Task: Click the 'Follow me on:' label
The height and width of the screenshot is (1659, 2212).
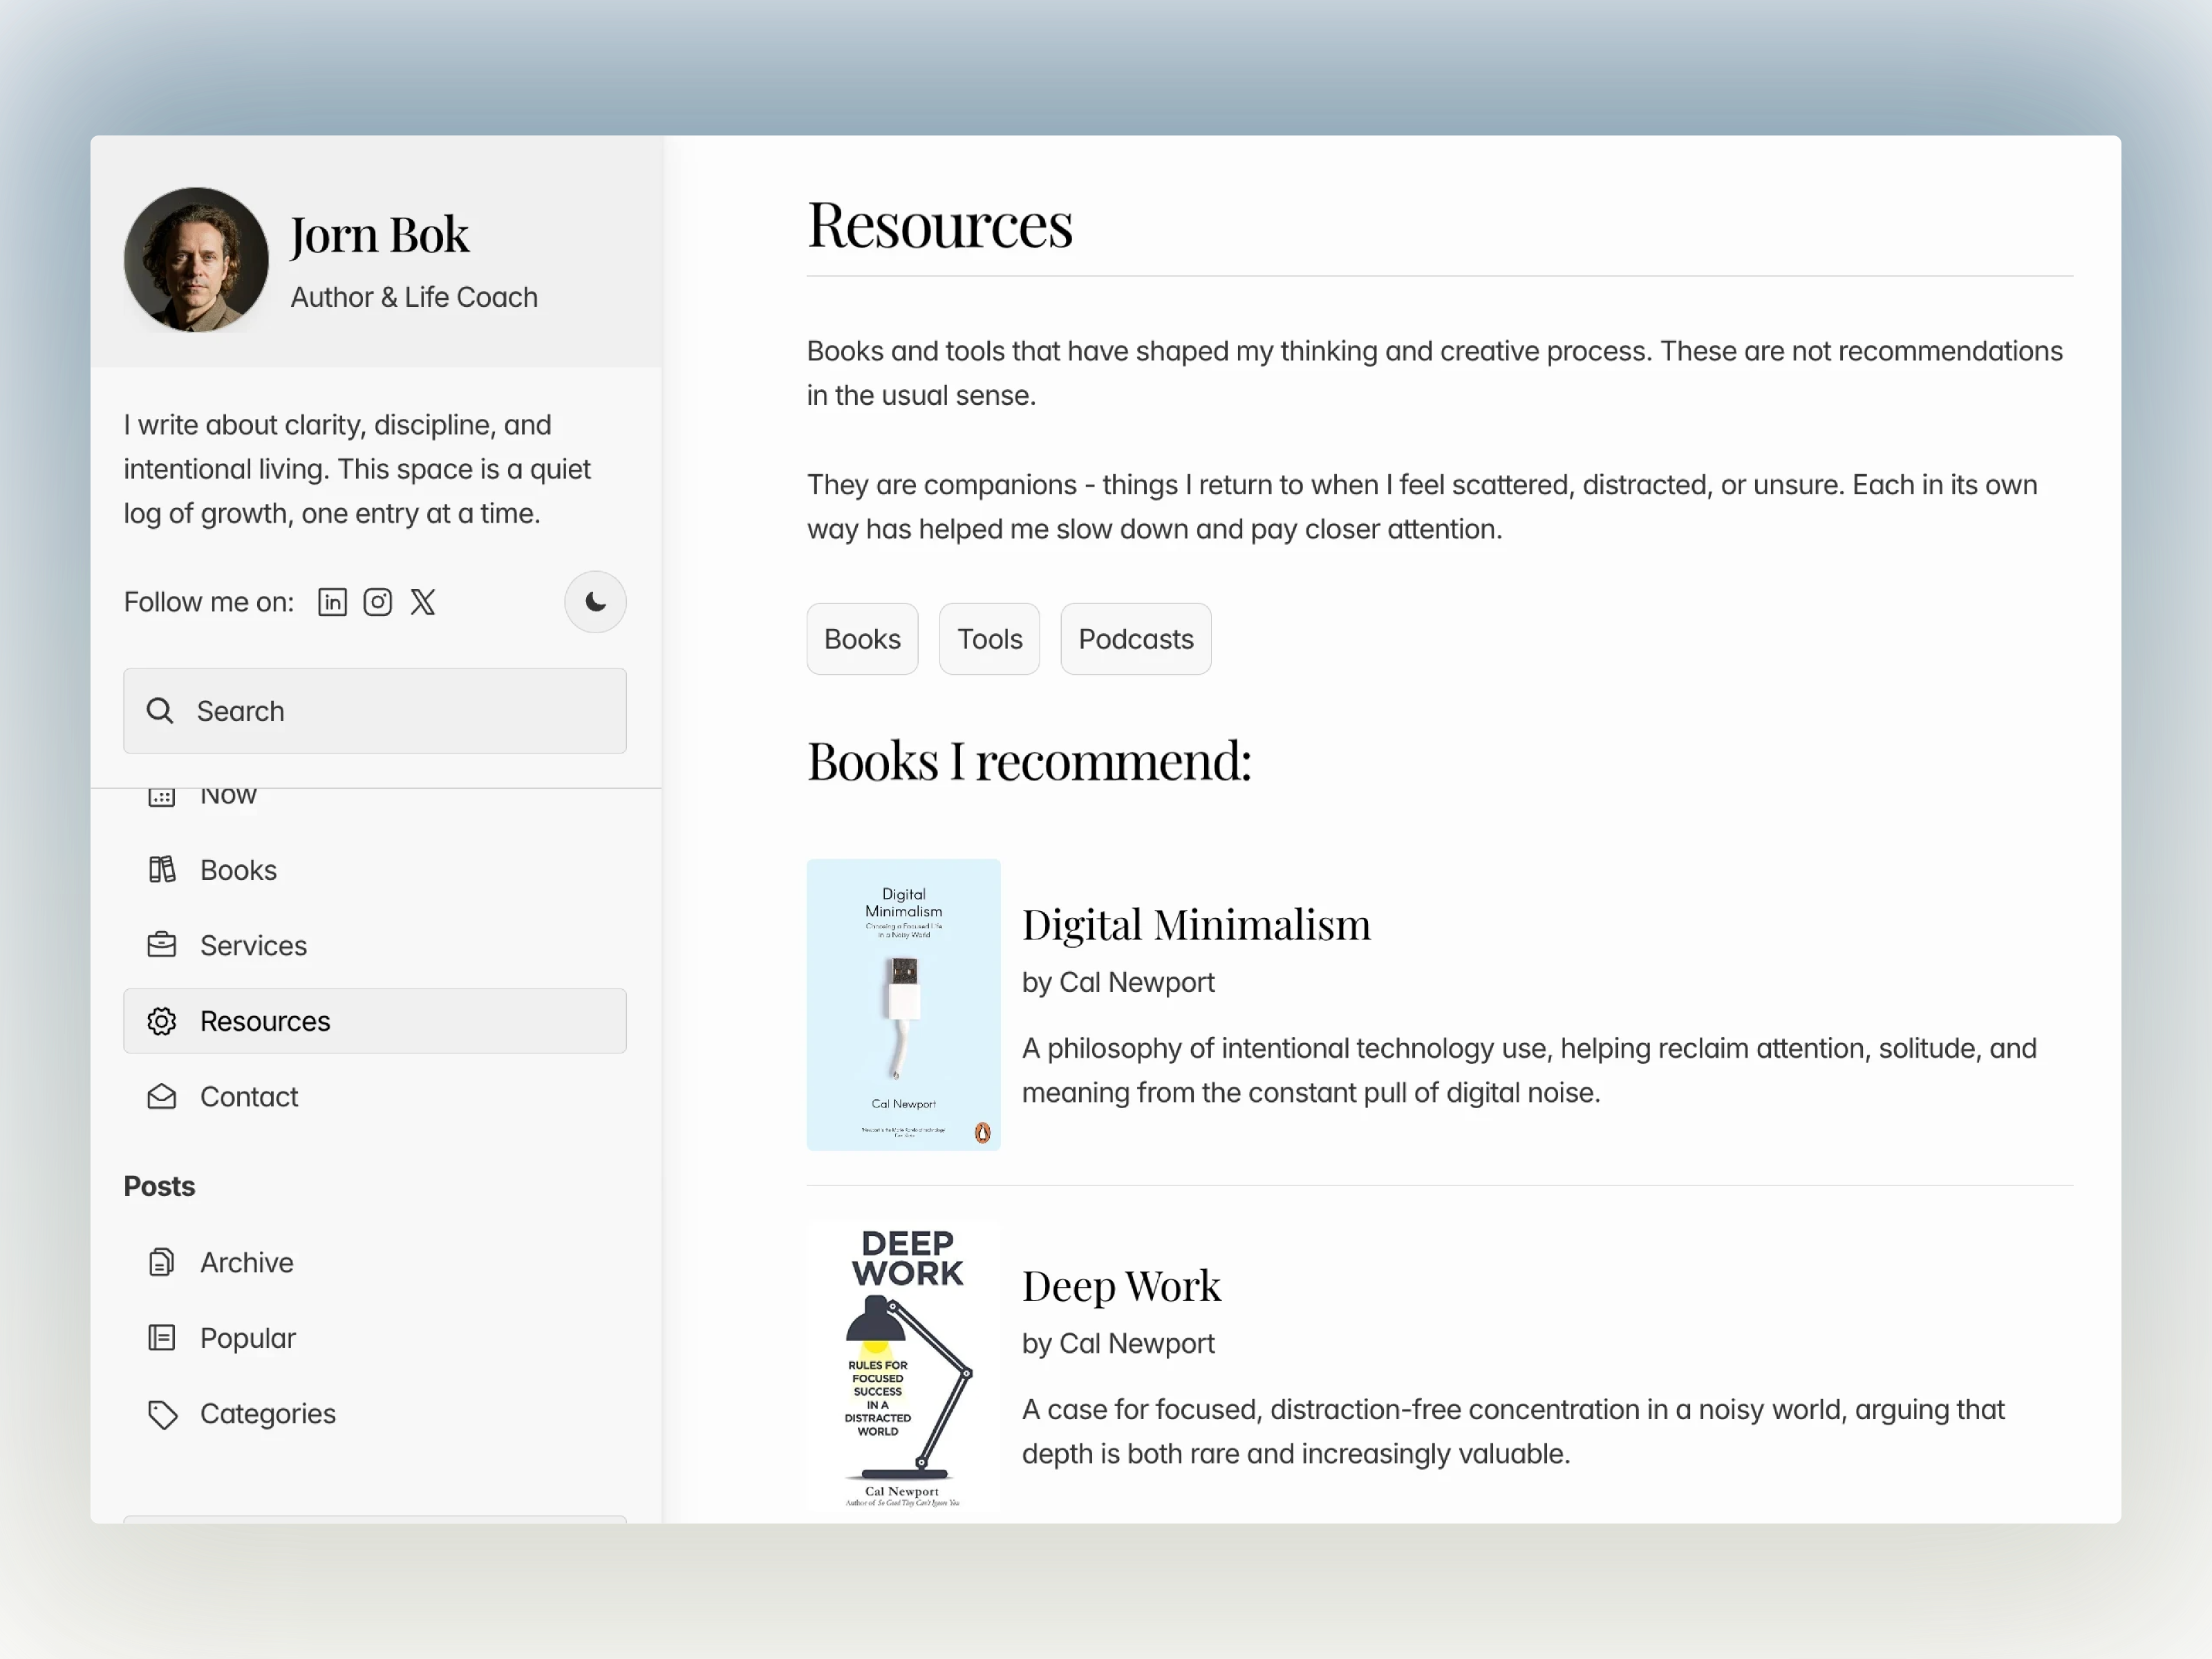Action: (209, 602)
